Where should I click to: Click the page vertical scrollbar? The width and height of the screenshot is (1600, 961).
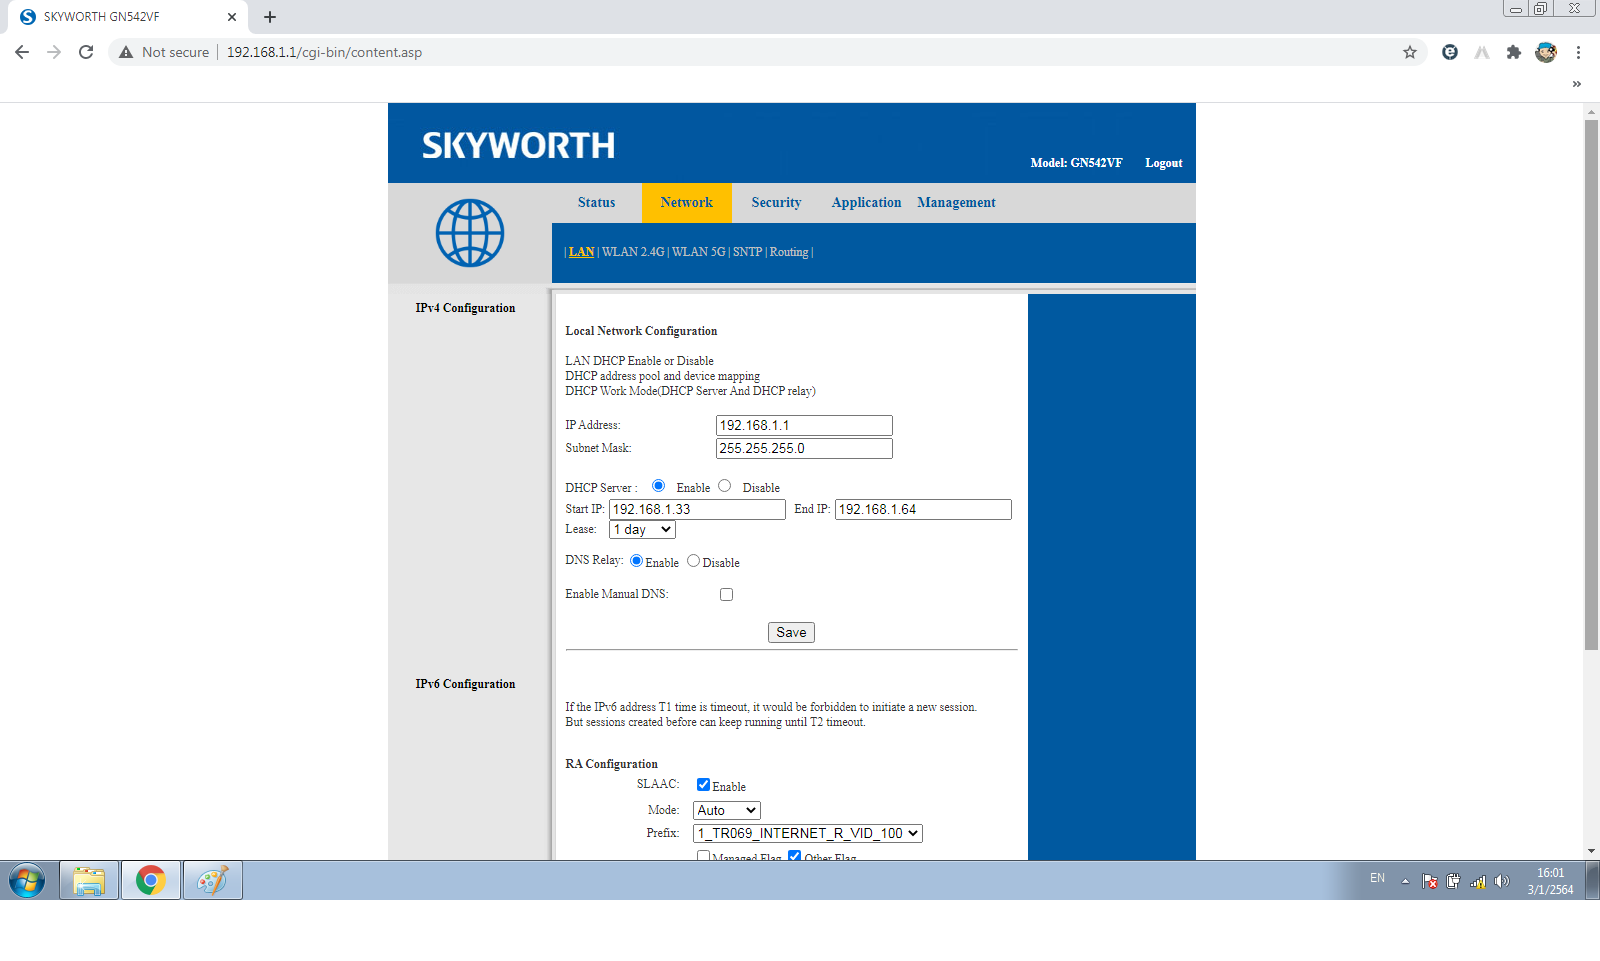click(1591, 385)
